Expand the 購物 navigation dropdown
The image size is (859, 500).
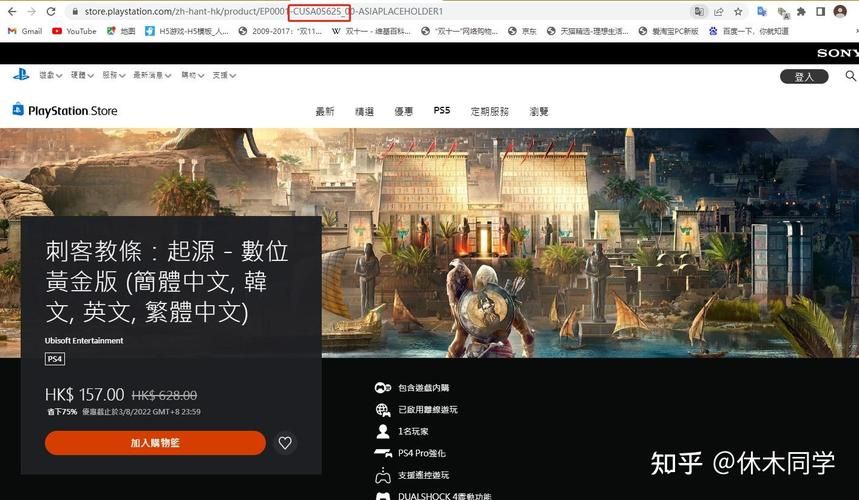click(192, 75)
